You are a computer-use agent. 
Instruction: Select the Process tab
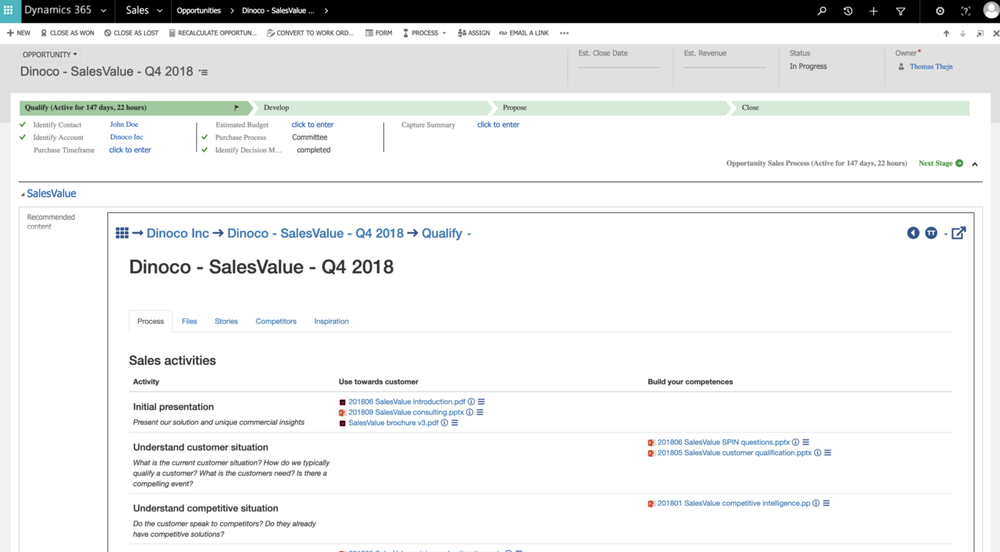tap(151, 321)
